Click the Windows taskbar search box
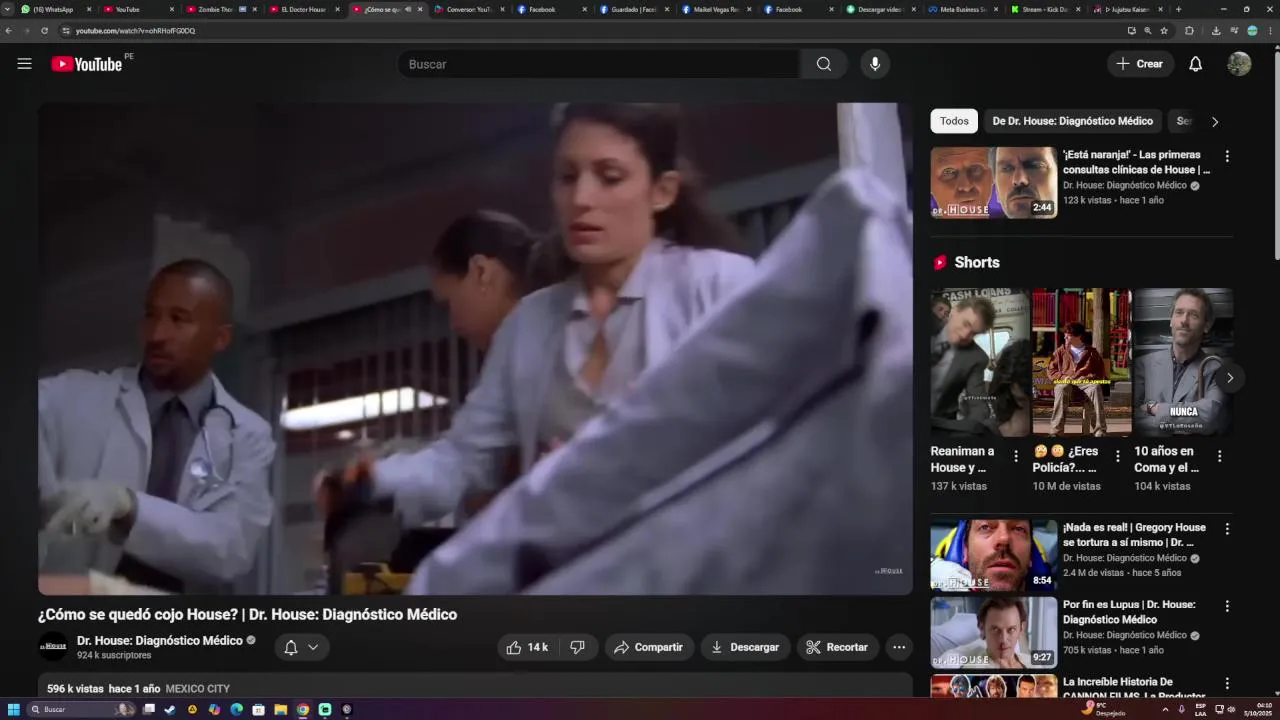Viewport: 1280px width, 720px height. pyautogui.click(x=80, y=709)
